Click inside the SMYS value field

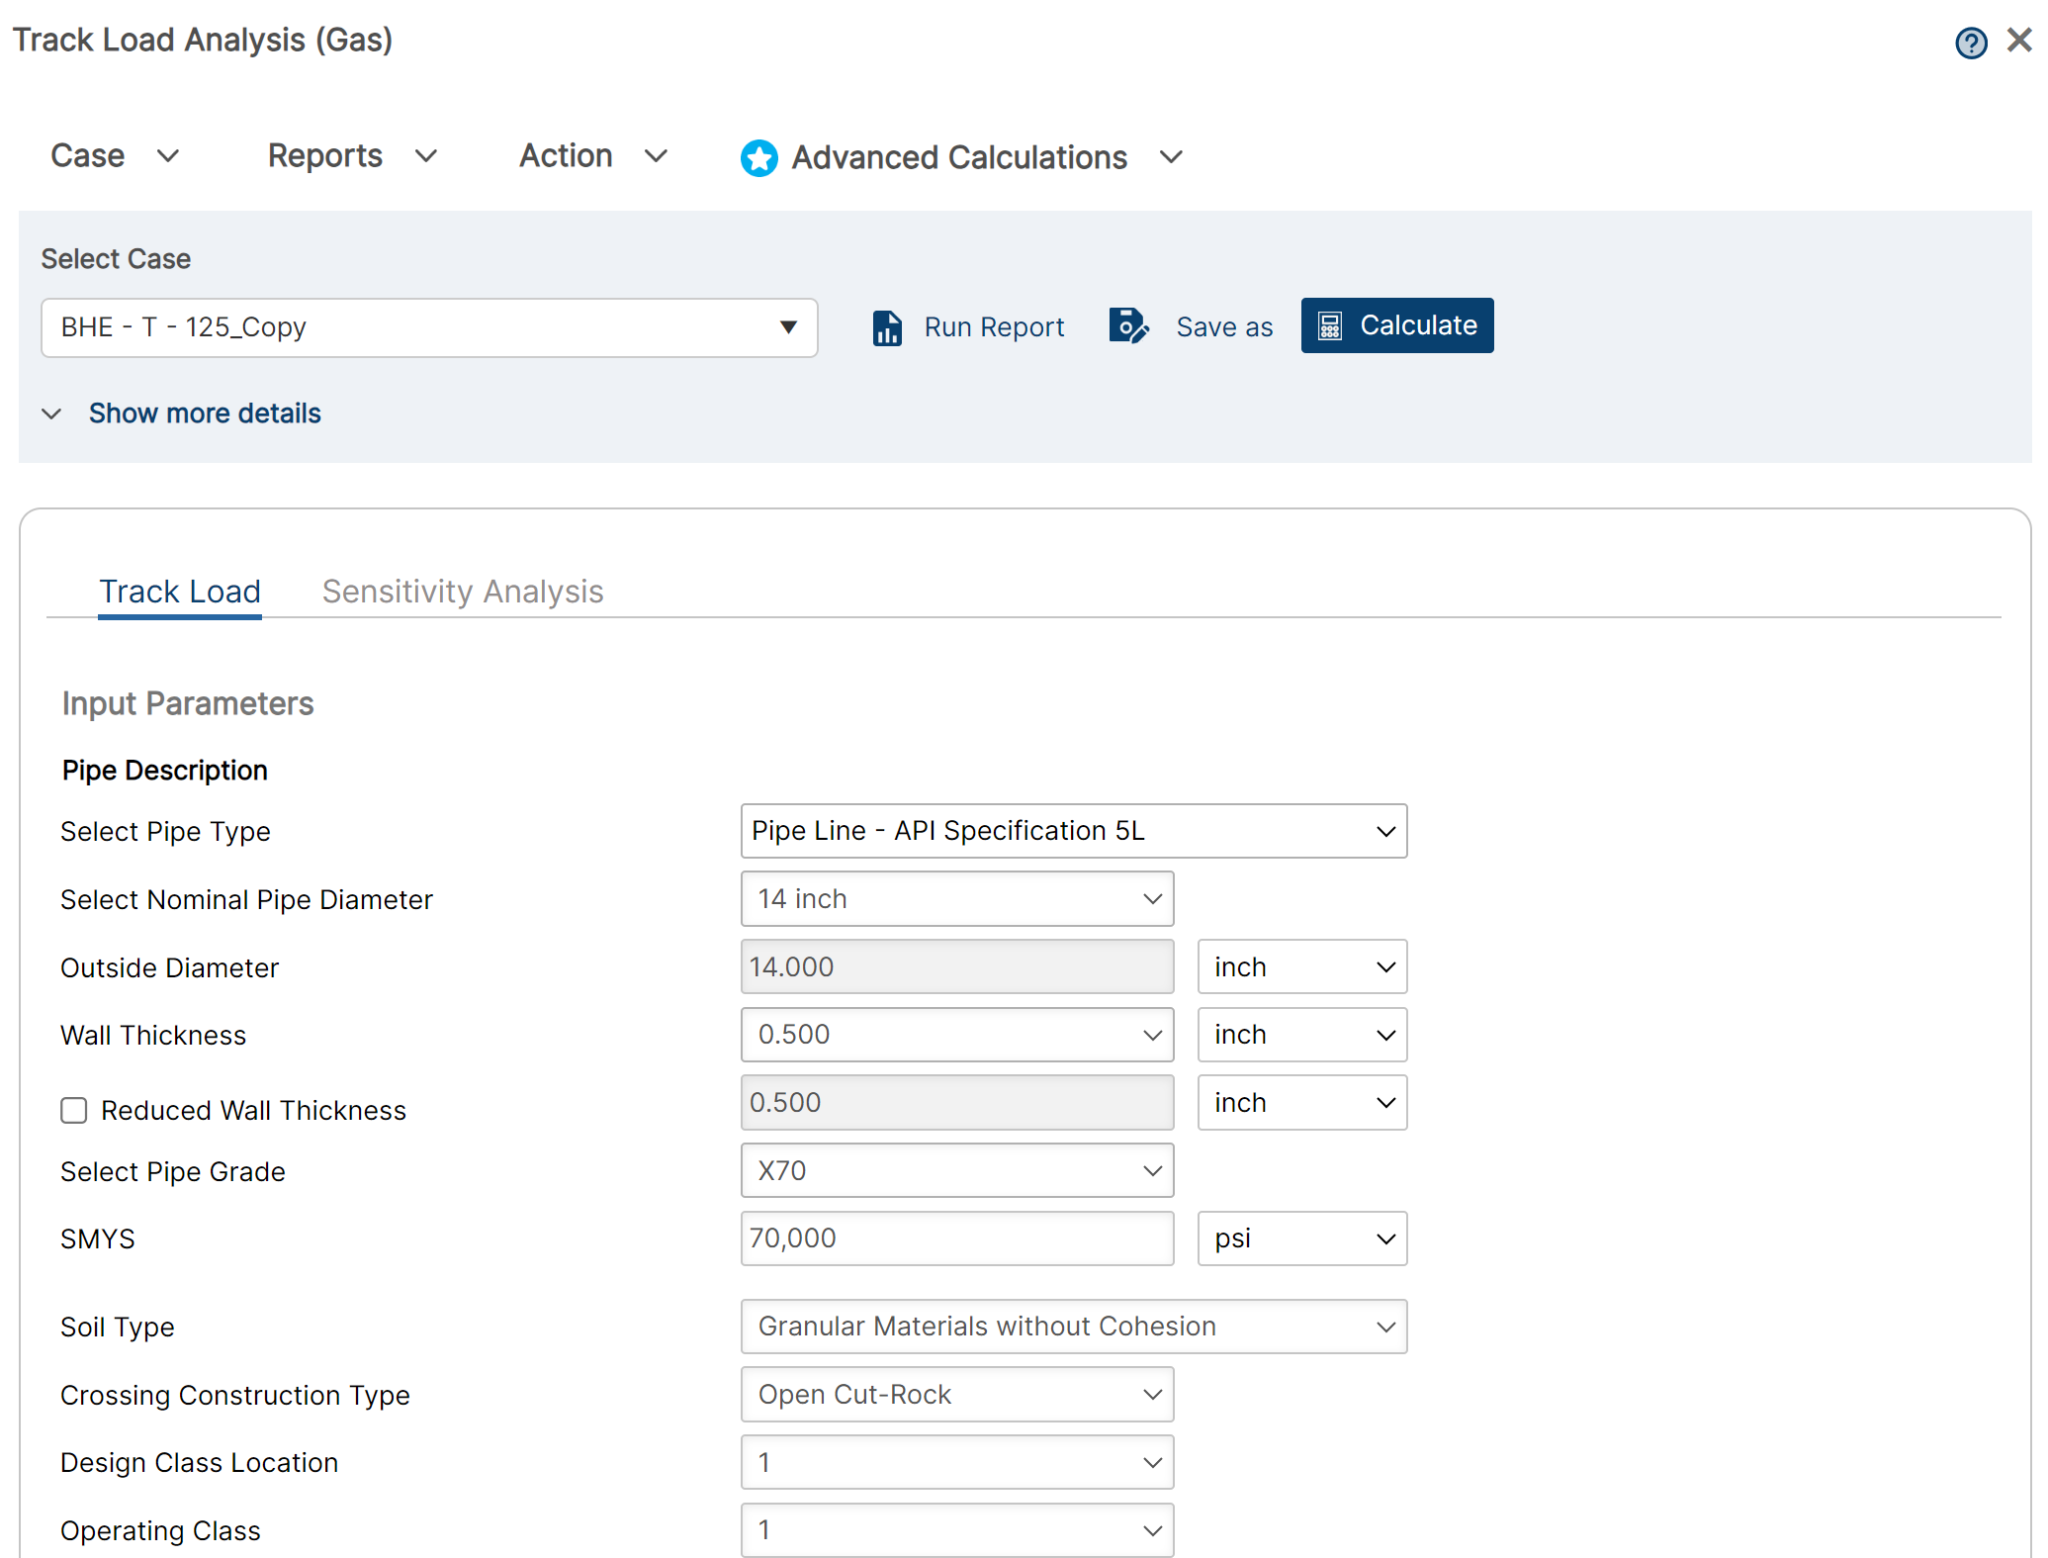click(x=956, y=1238)
